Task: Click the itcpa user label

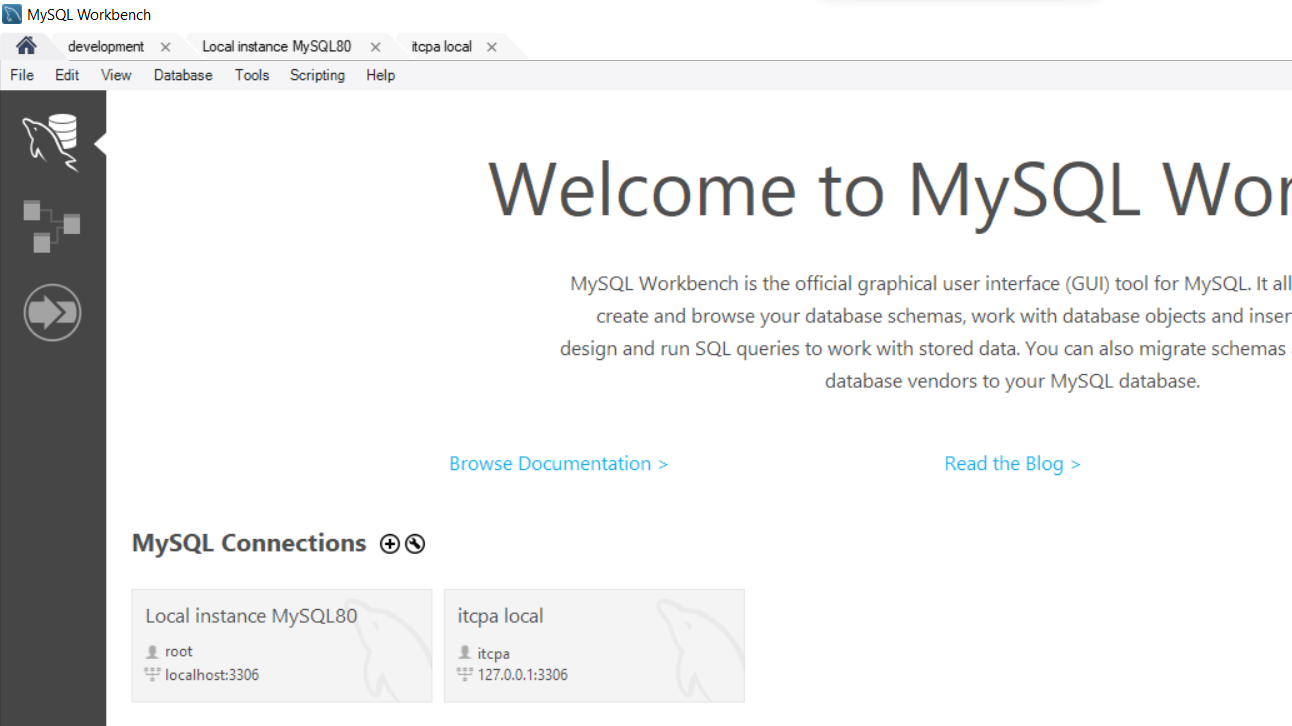Action: point(493,654)
